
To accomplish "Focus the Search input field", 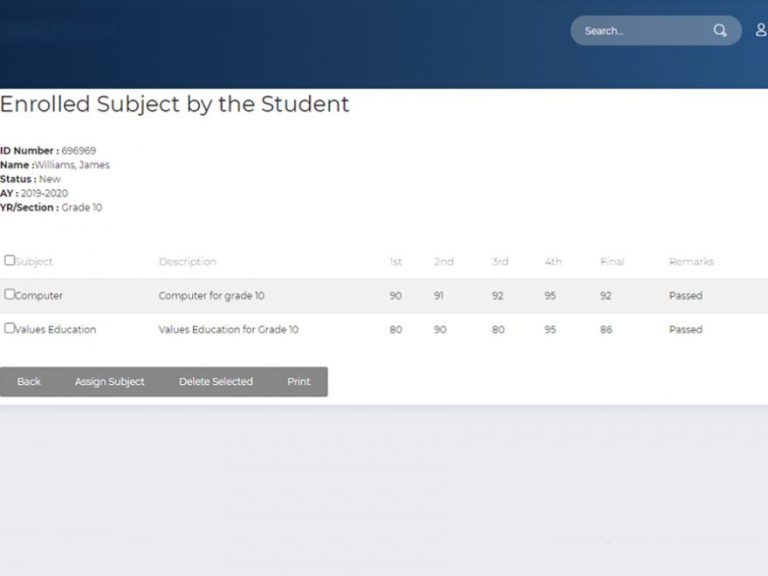I will pyautogui.click(x=640, y=31).
